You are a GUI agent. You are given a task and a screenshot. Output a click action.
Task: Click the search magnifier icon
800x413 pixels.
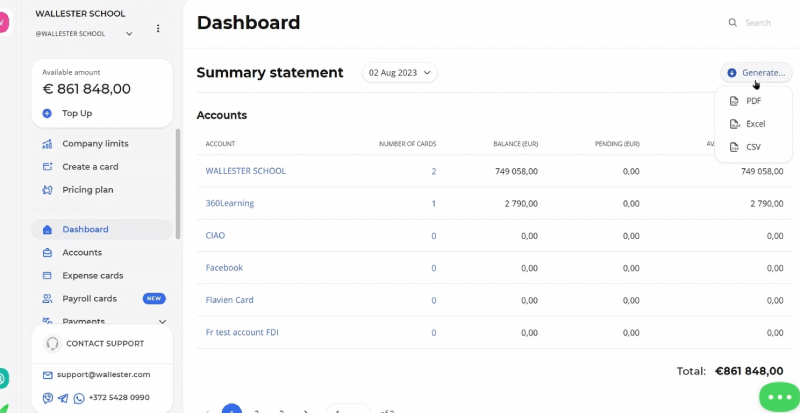pyautogui.click(x=733, y=23)
